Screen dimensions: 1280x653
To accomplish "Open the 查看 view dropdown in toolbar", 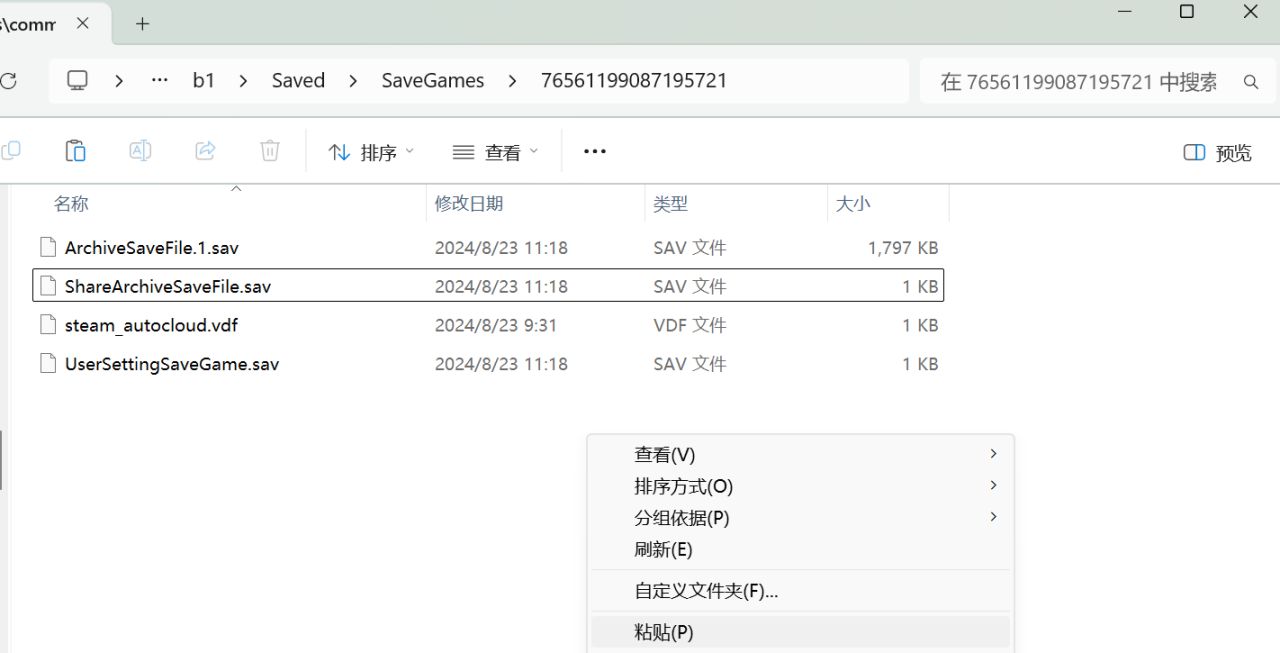I will (496, 152).
